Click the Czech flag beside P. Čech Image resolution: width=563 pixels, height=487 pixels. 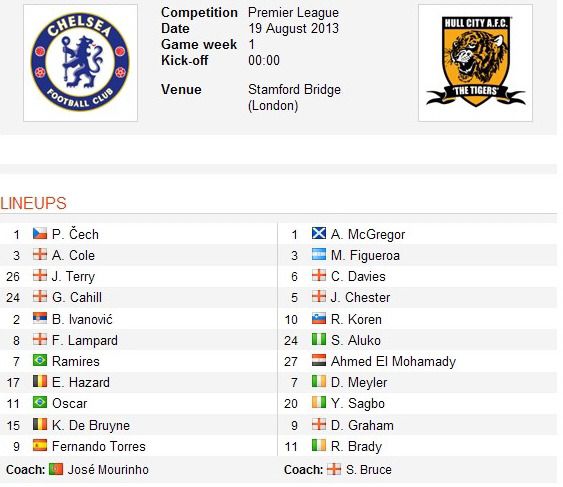40,234
